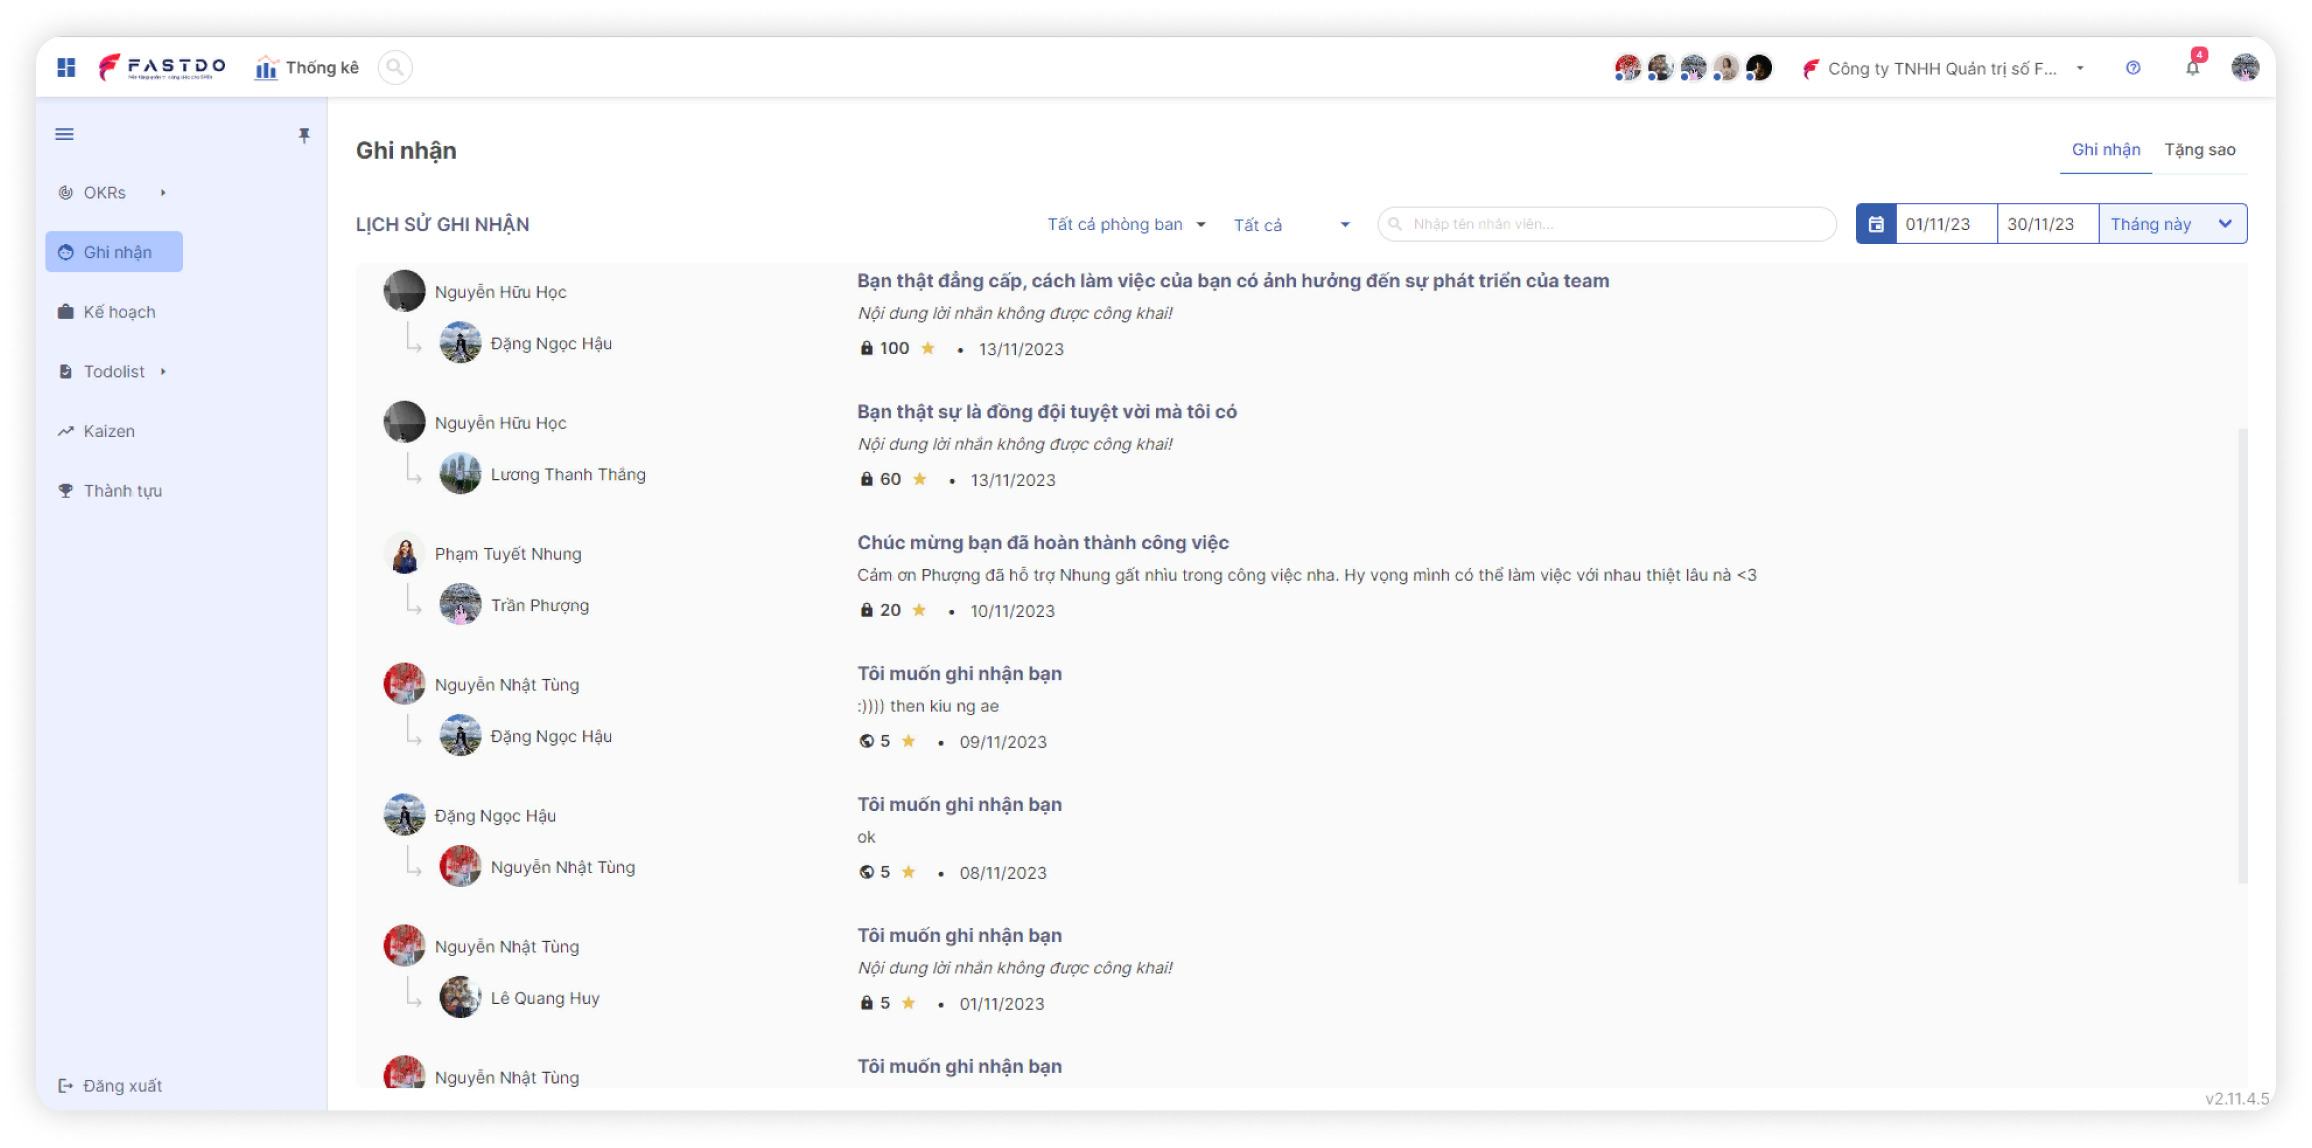Screen dimensions: 2312x1148
Task: Open the Tháng này period dropdown
Action: coord(2172,224)
